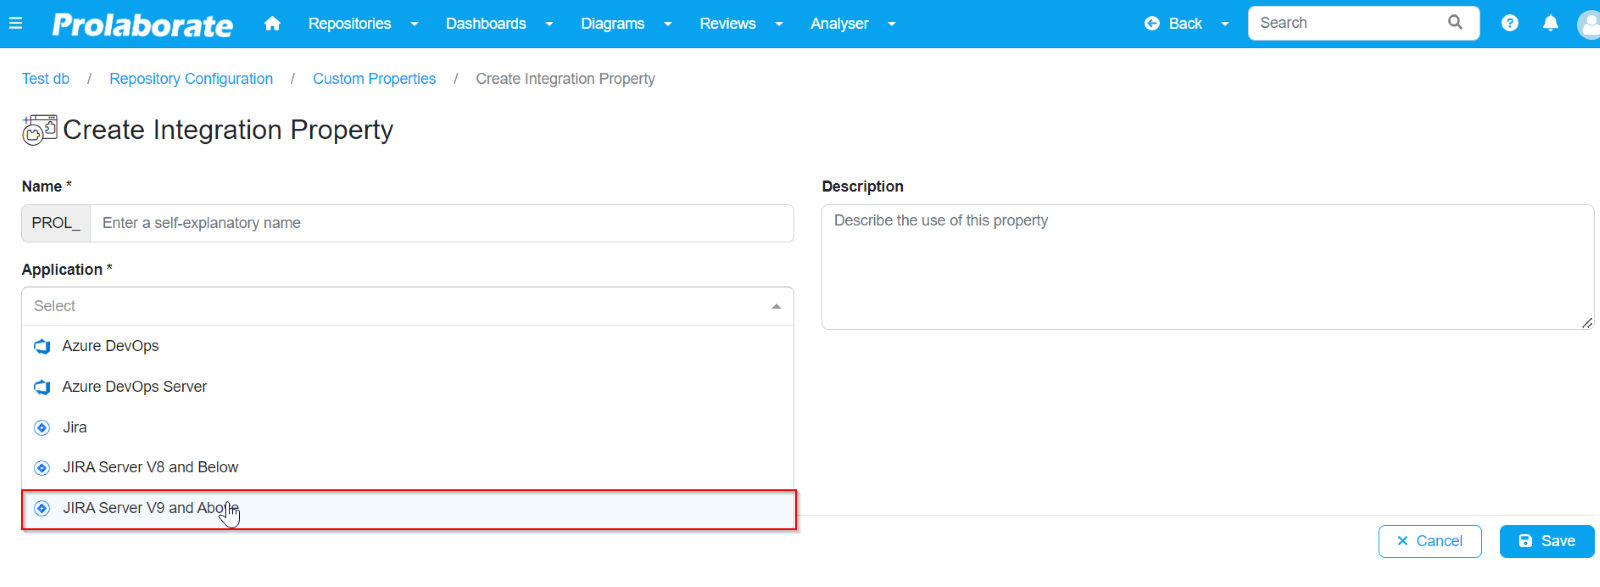Screen dimensions: 1600x587
Task: Click the Save button
Action: point(1547,541)
